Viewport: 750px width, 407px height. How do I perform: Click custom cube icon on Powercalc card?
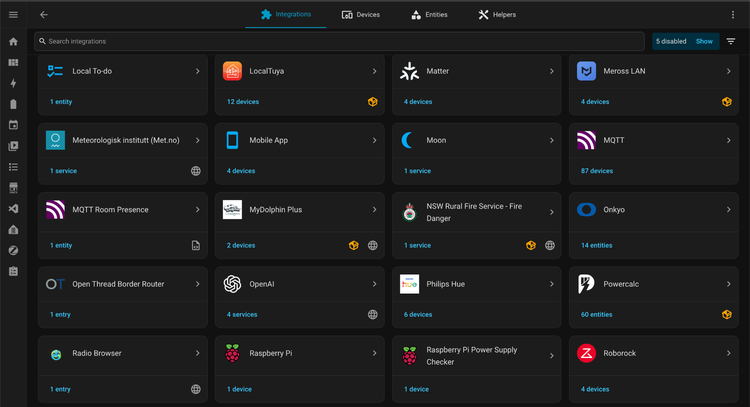(x=727, y=315)
